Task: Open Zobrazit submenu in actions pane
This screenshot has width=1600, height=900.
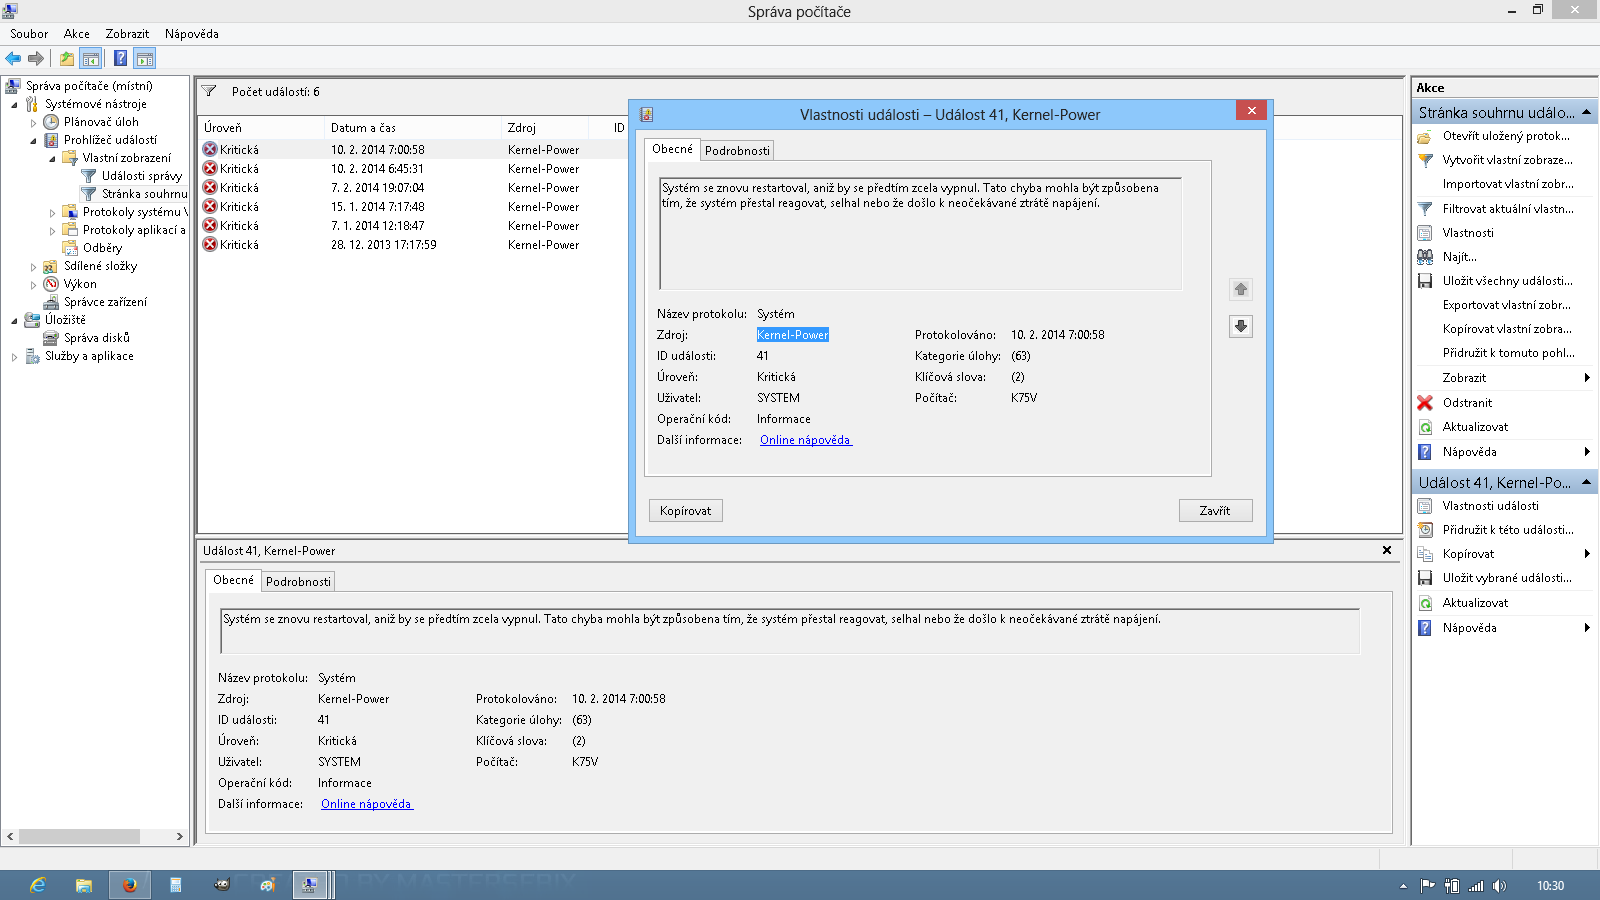Action: point(1504,378)
